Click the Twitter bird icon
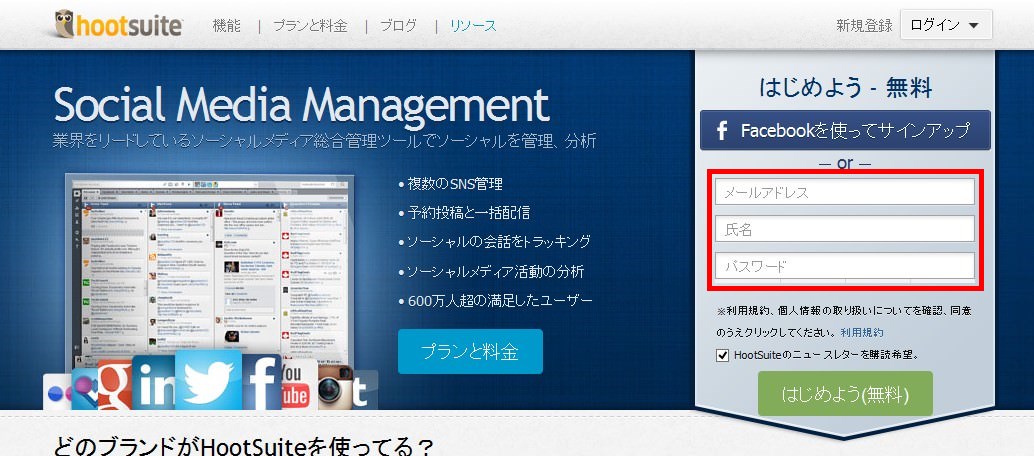 (x=208, y=381)
